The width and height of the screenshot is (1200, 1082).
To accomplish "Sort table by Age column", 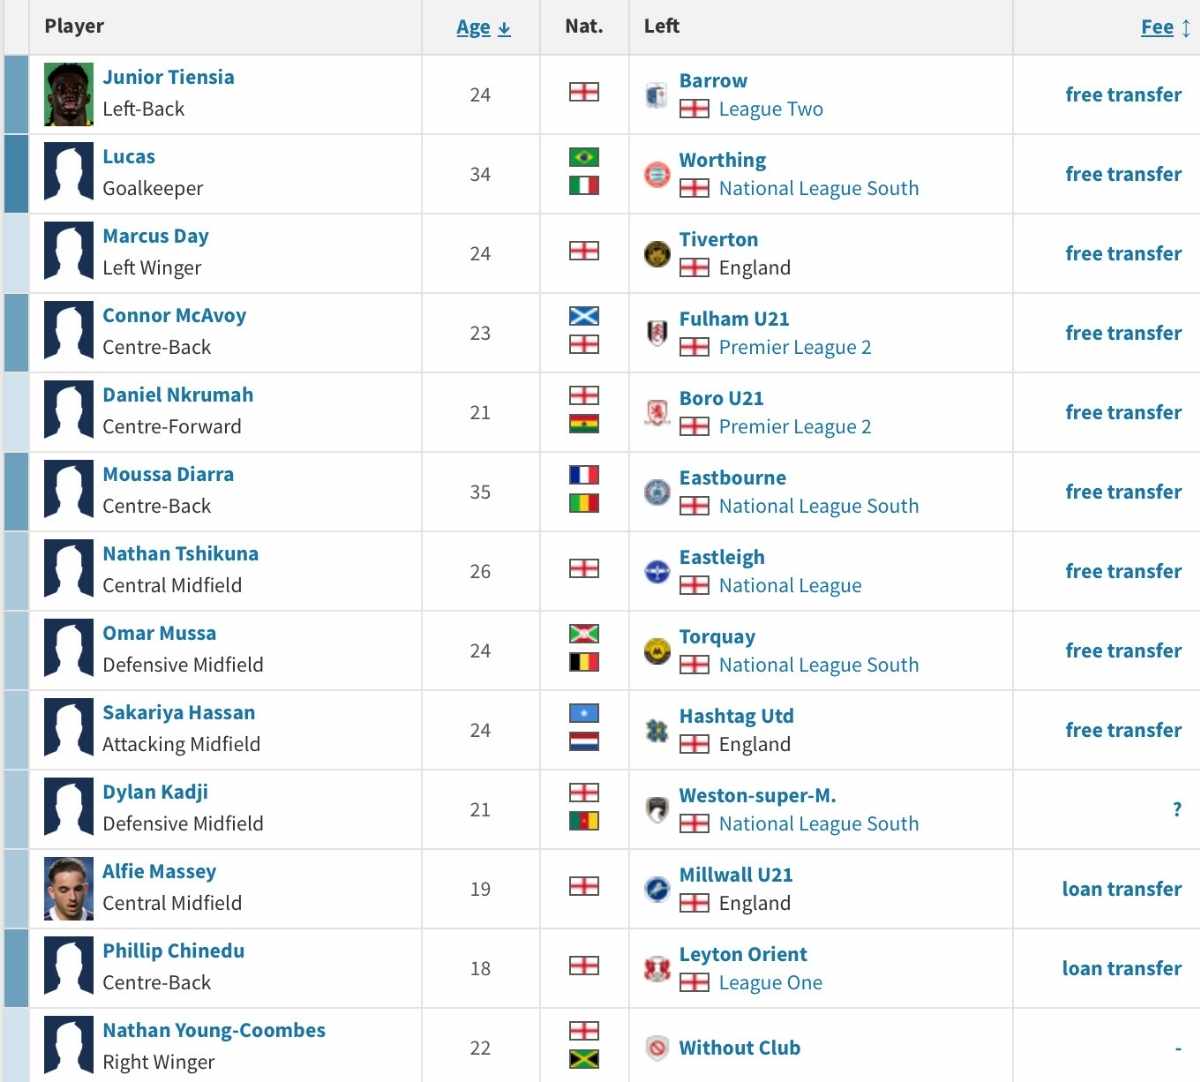I will point(483,27).
